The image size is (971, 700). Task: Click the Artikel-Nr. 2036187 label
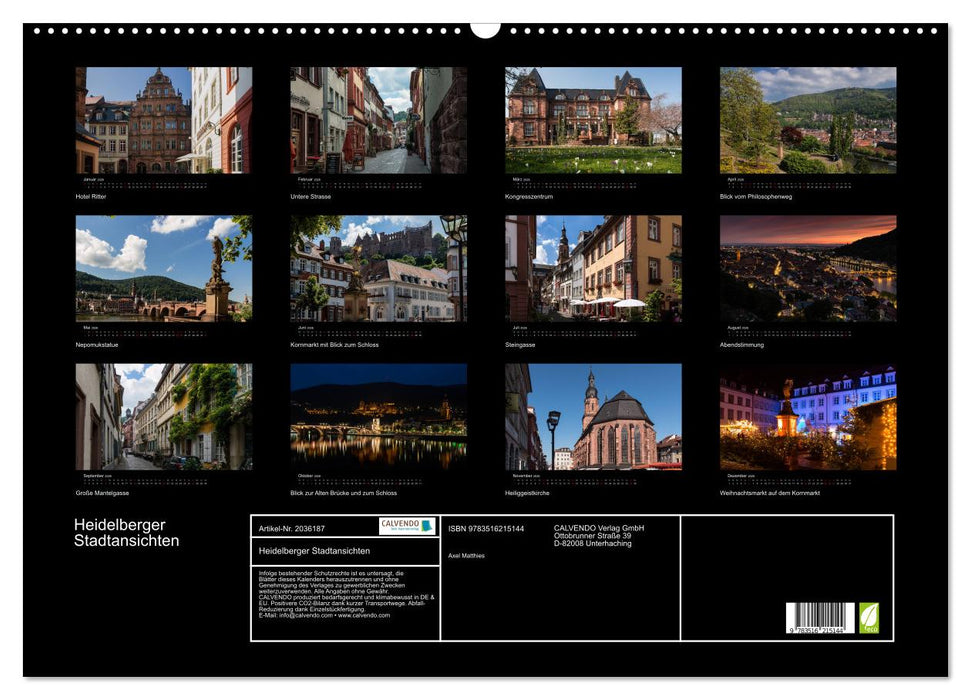(291, 528)
